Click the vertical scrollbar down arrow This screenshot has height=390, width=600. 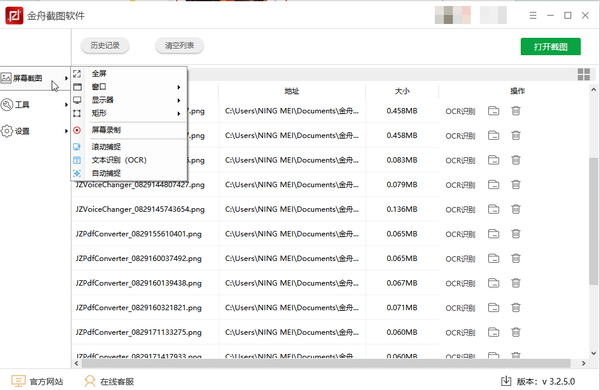[x=593, y=353]
